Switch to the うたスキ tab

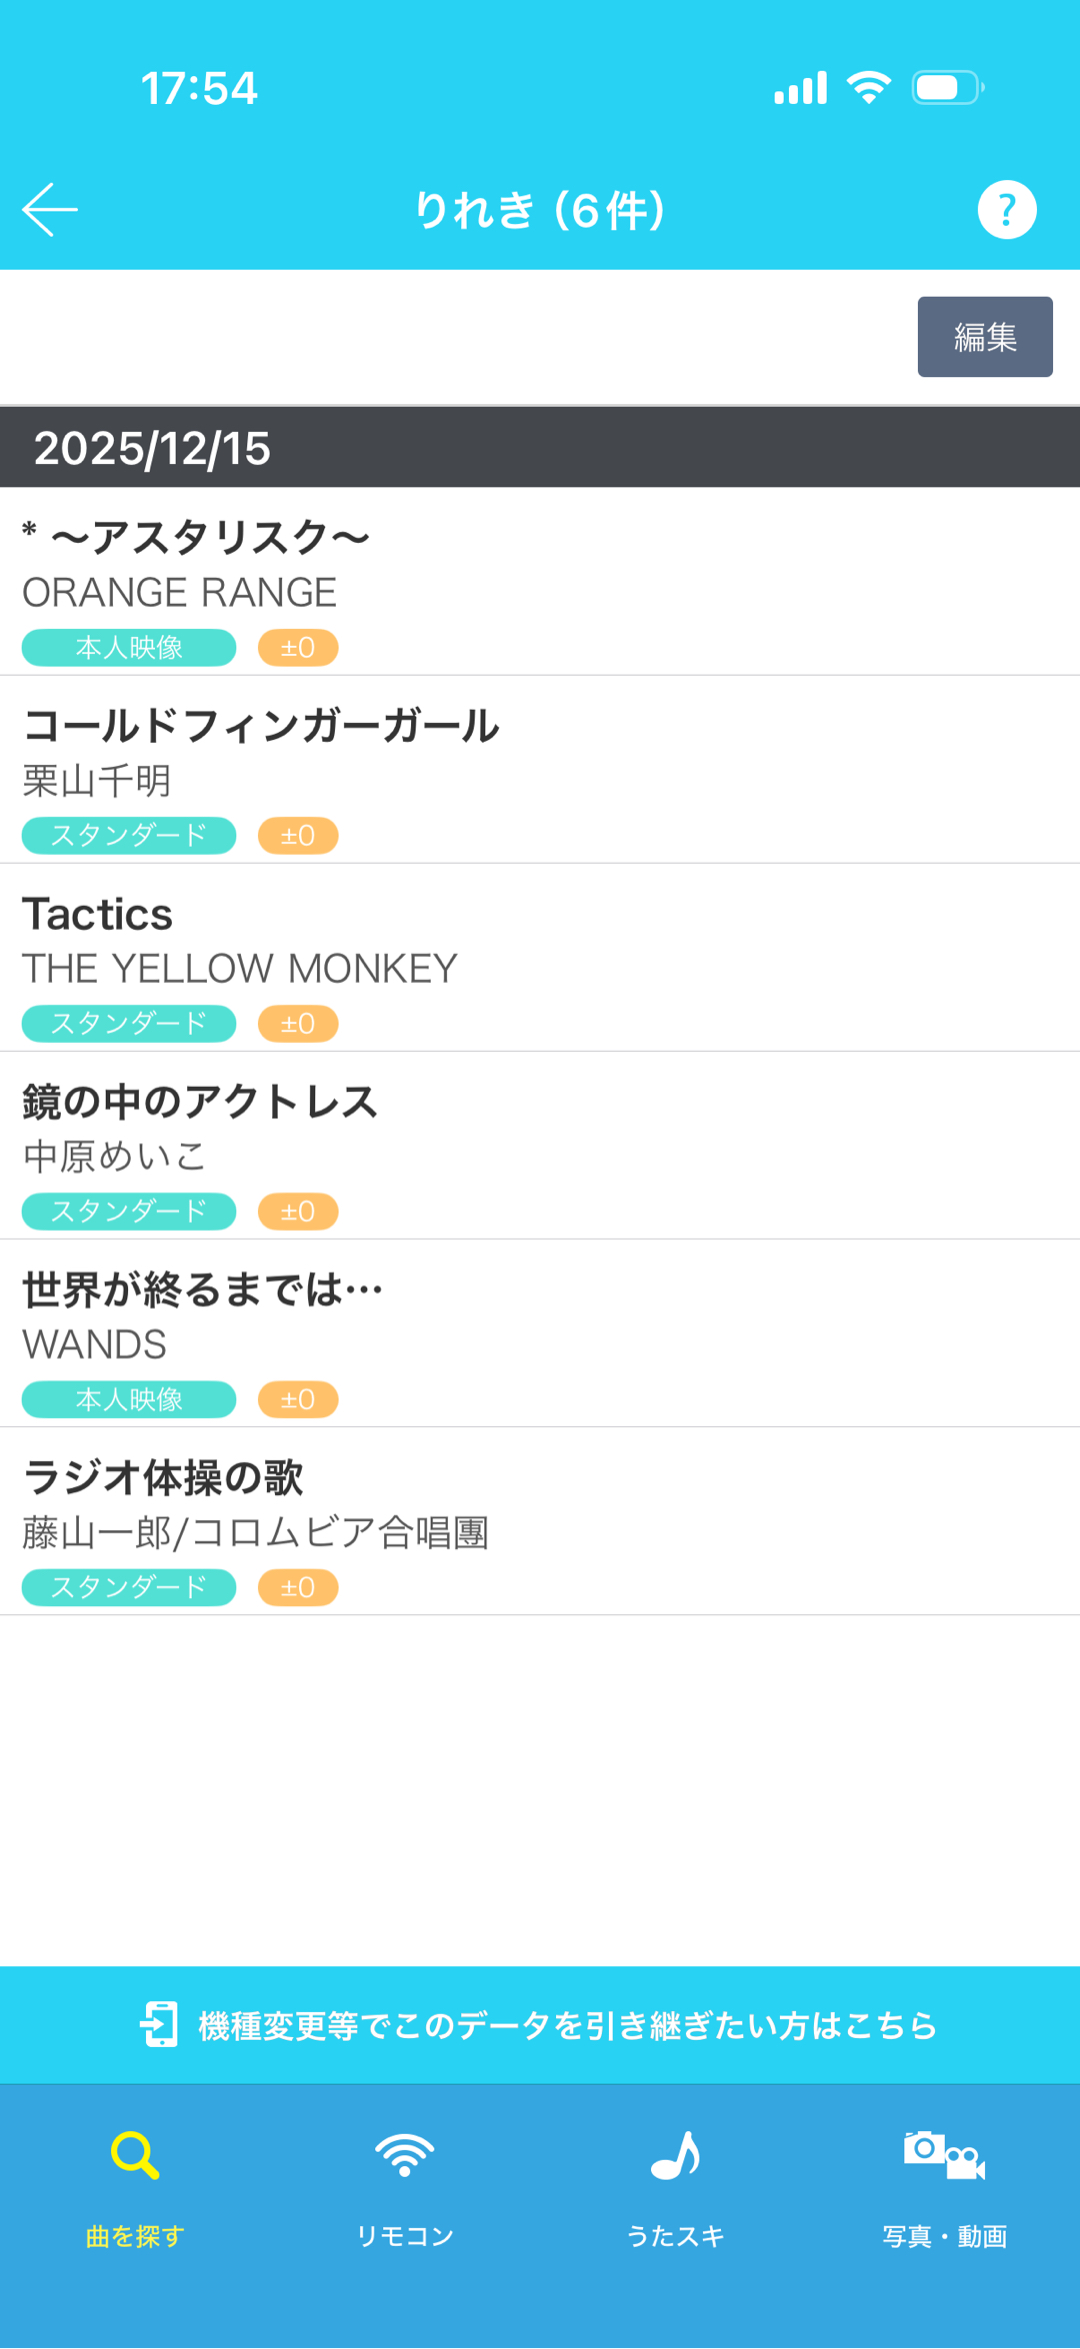click(x=675, y=2236)
